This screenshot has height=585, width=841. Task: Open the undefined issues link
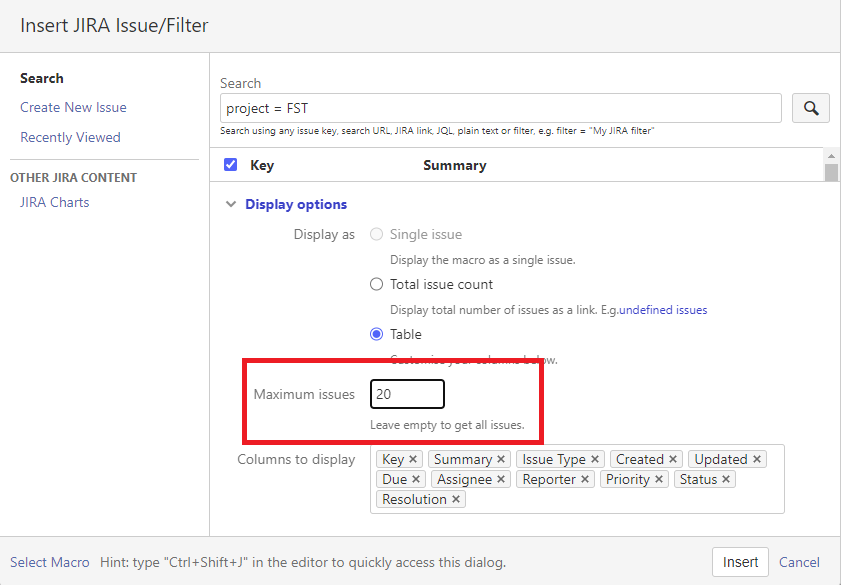(663, 309)
